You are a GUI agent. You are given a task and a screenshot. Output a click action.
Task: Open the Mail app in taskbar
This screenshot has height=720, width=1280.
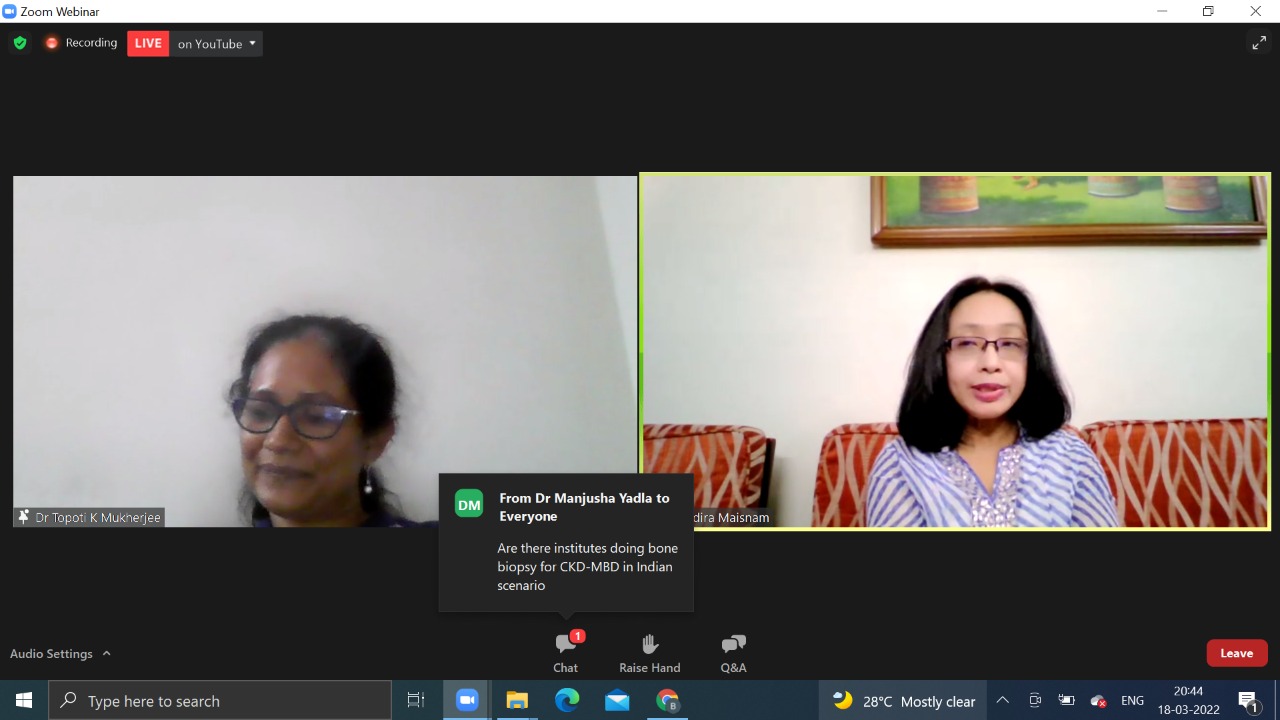coord(617,701)
